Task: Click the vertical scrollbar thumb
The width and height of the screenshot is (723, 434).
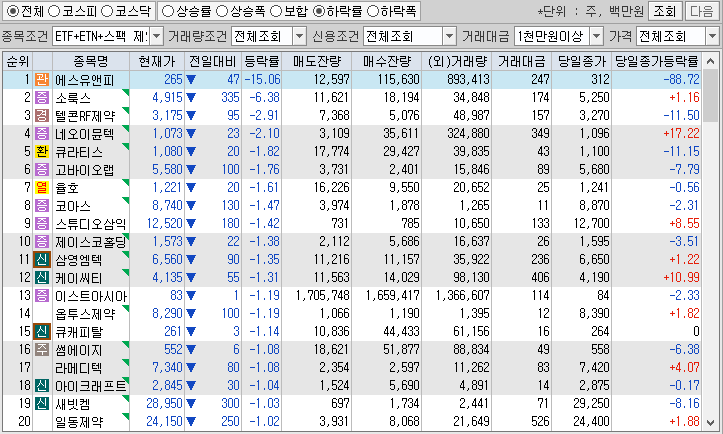Action: click(x=711, y=96)
